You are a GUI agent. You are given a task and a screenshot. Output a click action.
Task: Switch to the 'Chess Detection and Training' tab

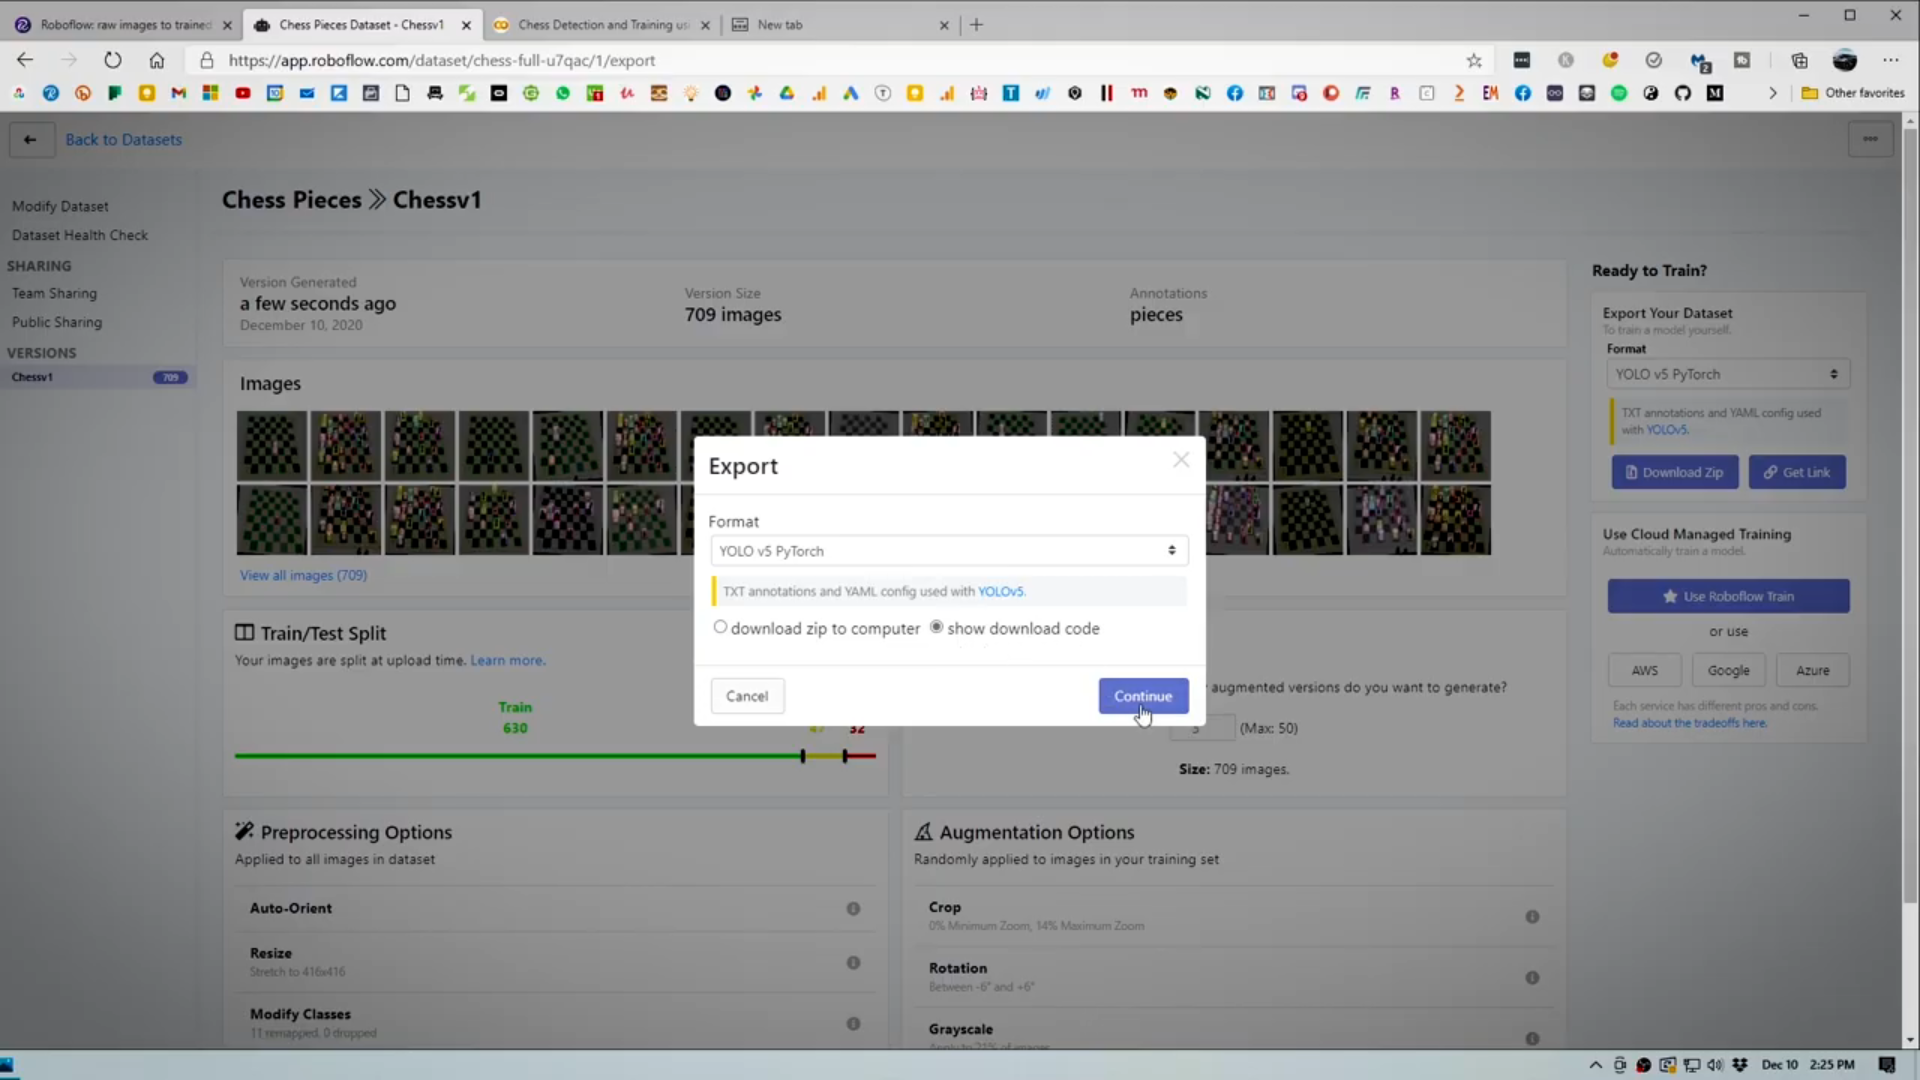(601, 25)
